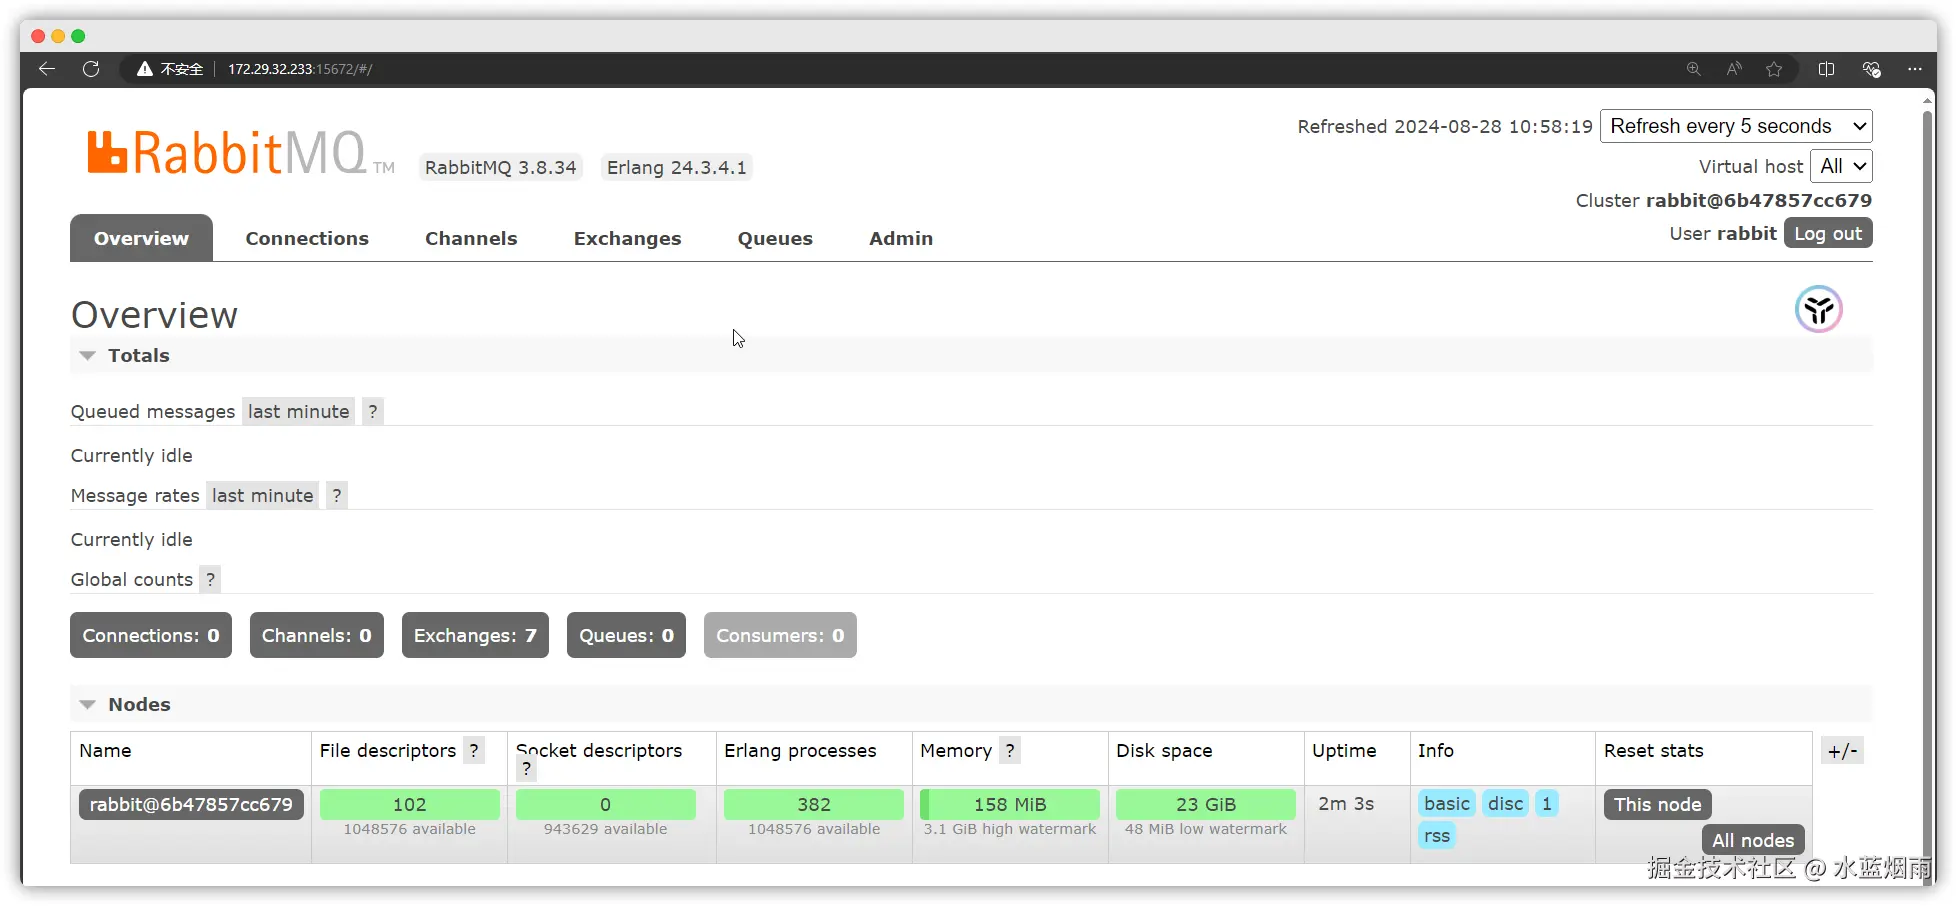Screen dimensions: 1957x906
Task: Reload the page with the refresh icon
Action: [x=91, y=69]
